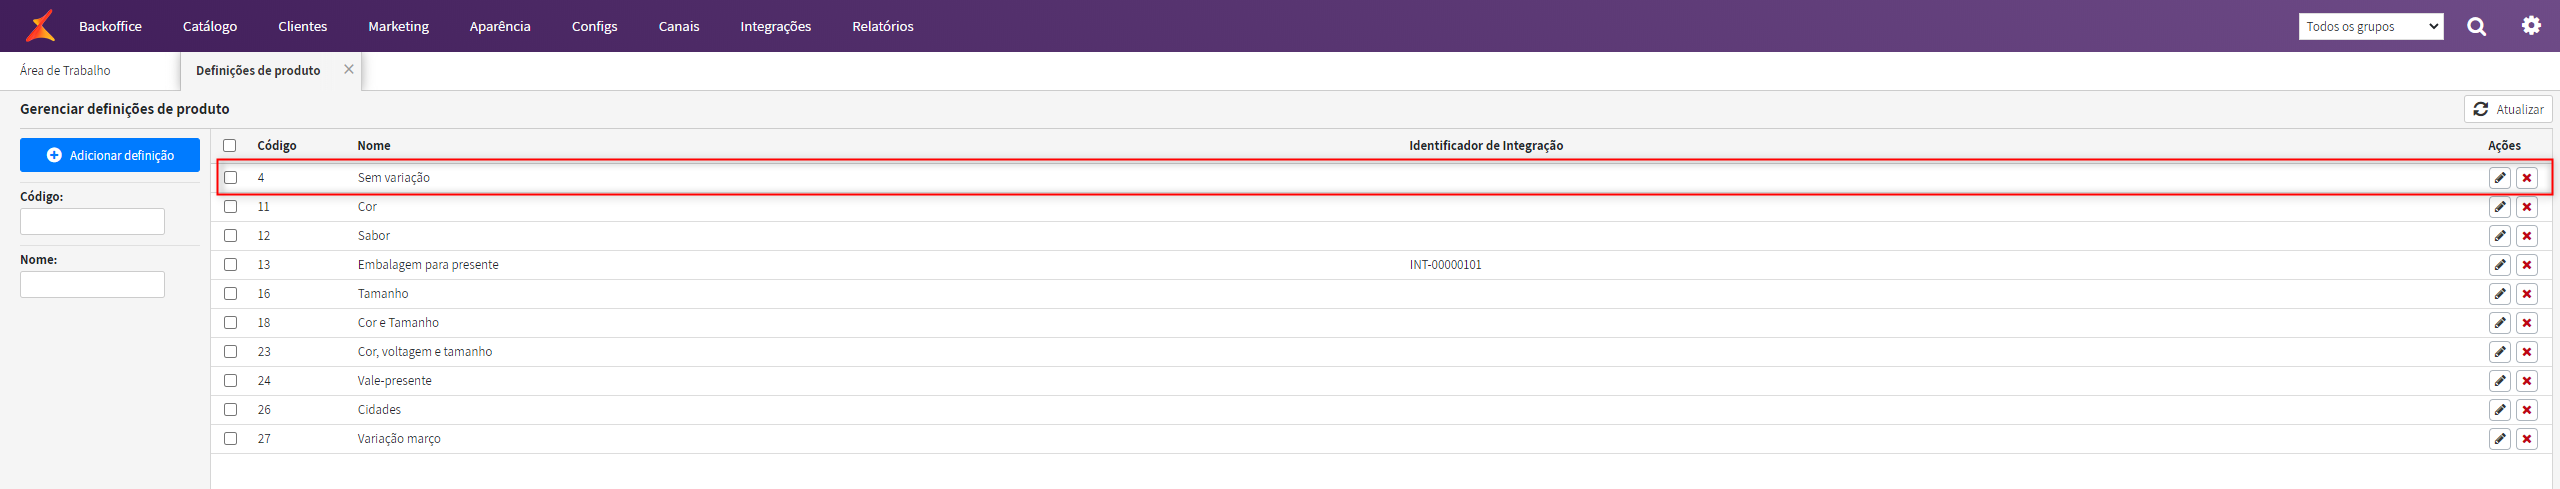Delete the 'Sem variação' definition
This screenshot has width=2560, height=489.
(2527, 178)
